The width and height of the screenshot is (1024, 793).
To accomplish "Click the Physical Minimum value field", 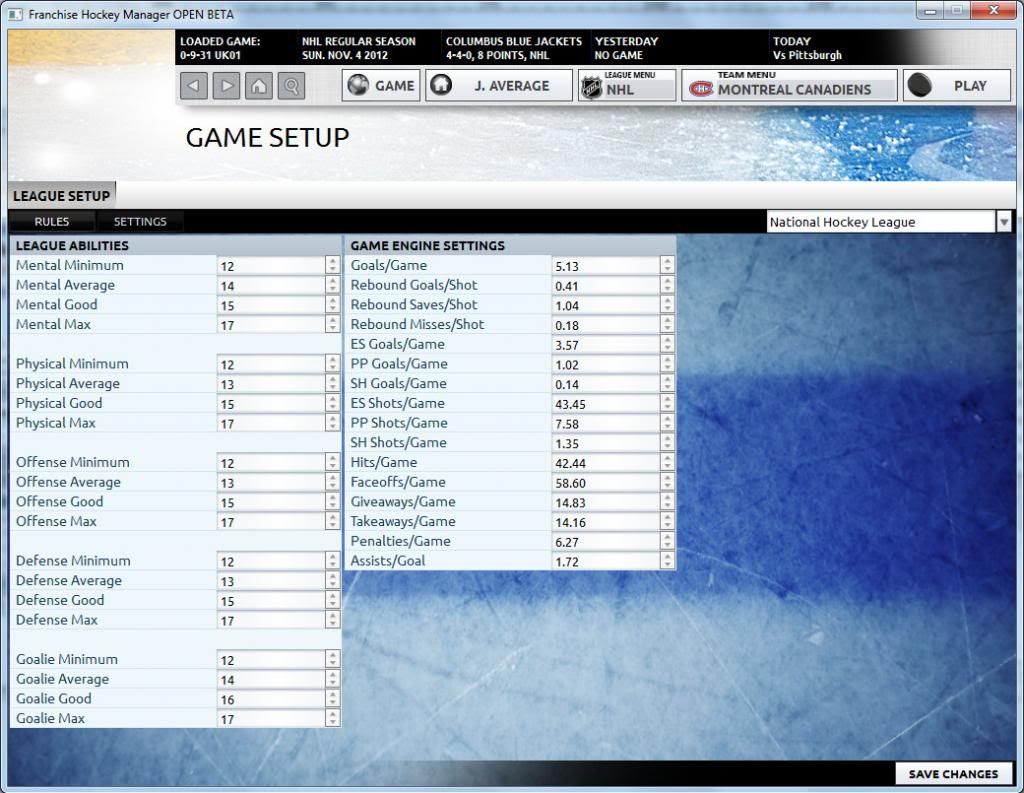I will tap(271, 364).
